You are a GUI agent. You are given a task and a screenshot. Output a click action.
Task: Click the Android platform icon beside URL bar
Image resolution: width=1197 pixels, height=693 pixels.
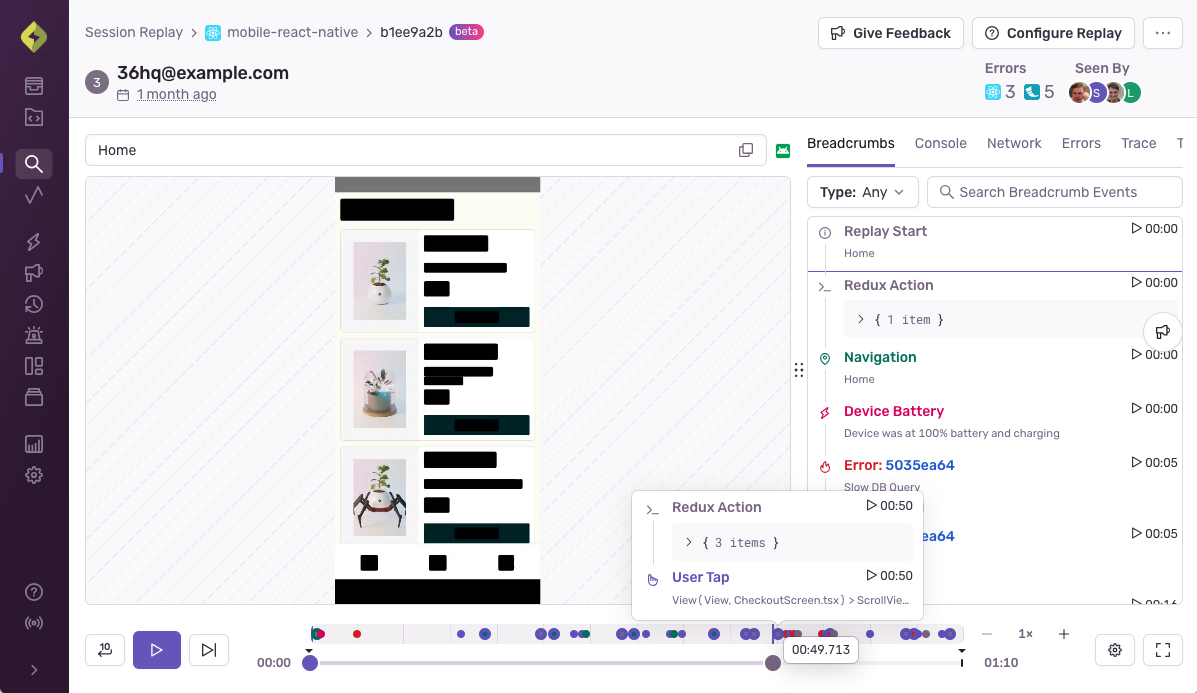tap(783, 150)
